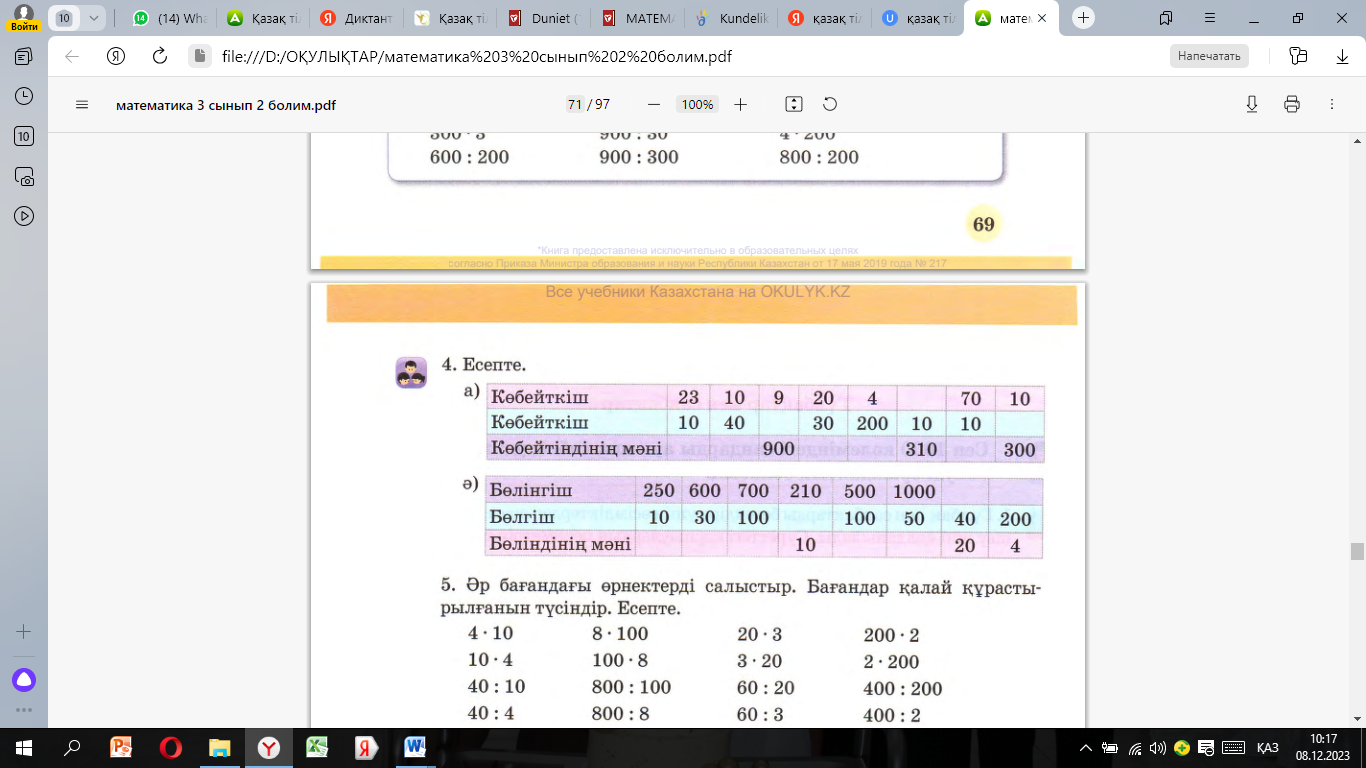Expand the tab list dropdown arrow
The height and width of the screenshot is (768, 1366).
(x=93, y=18)
